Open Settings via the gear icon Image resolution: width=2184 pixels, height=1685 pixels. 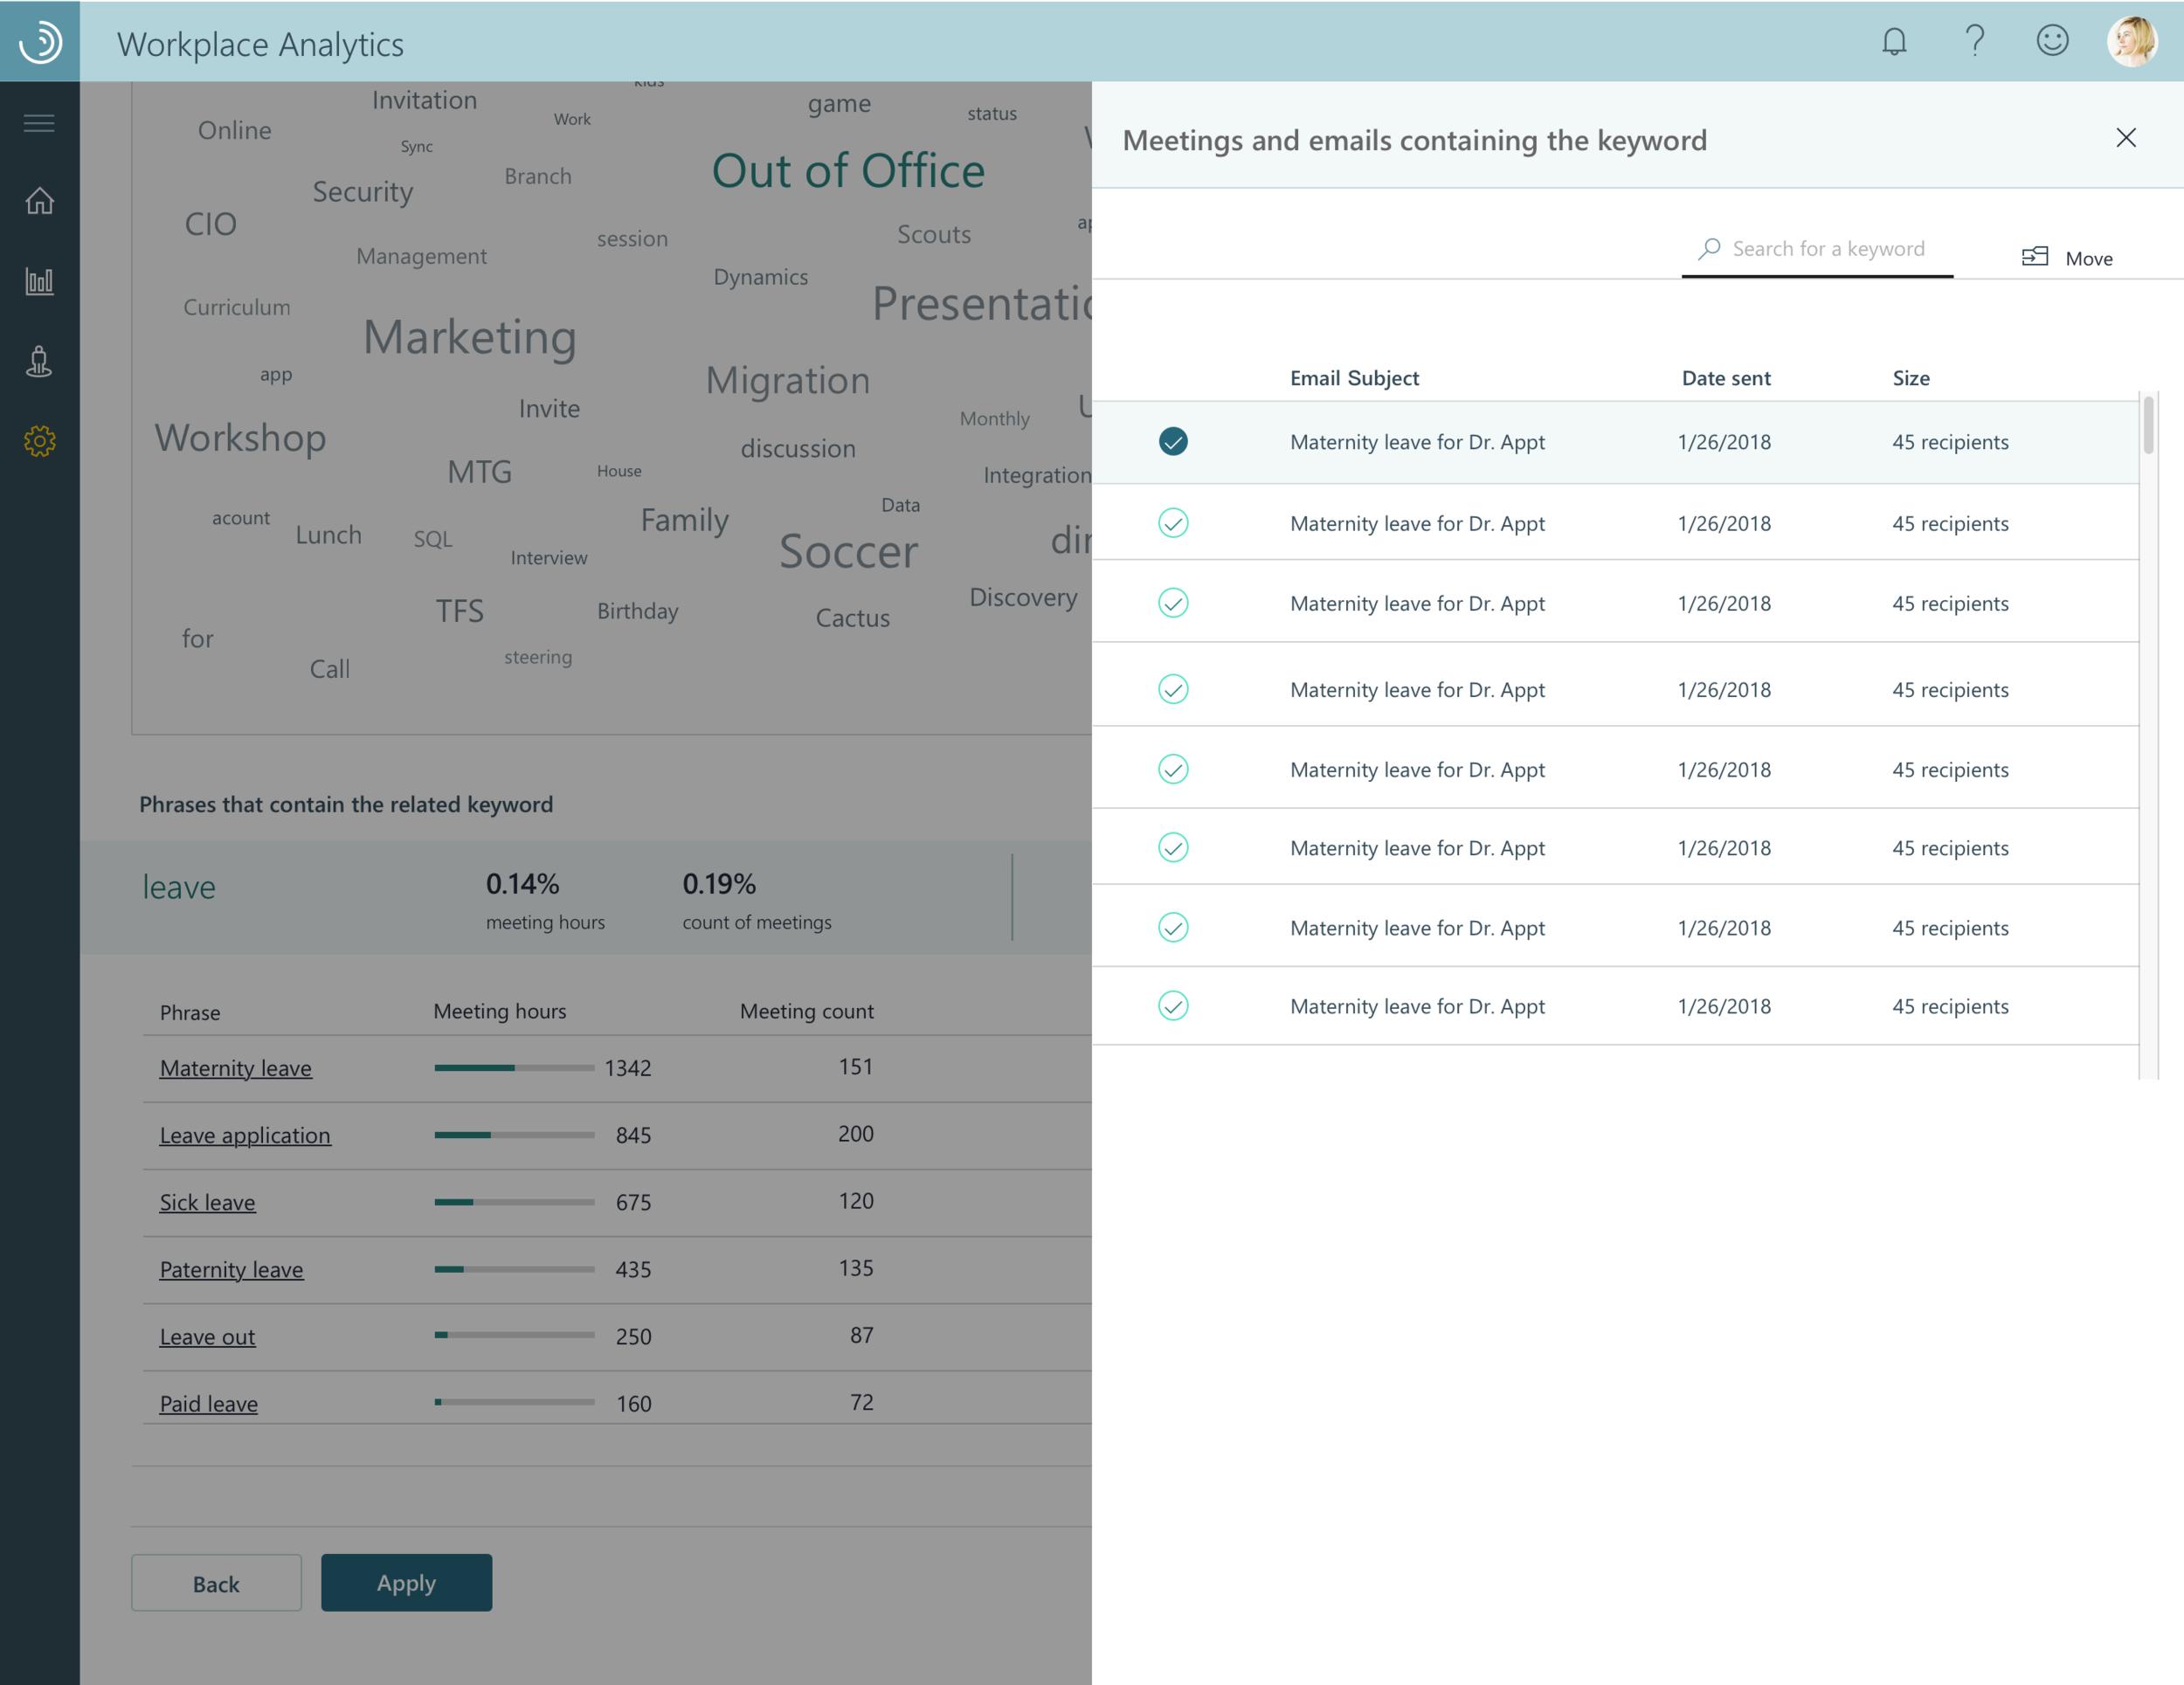(x=39, y=440)
